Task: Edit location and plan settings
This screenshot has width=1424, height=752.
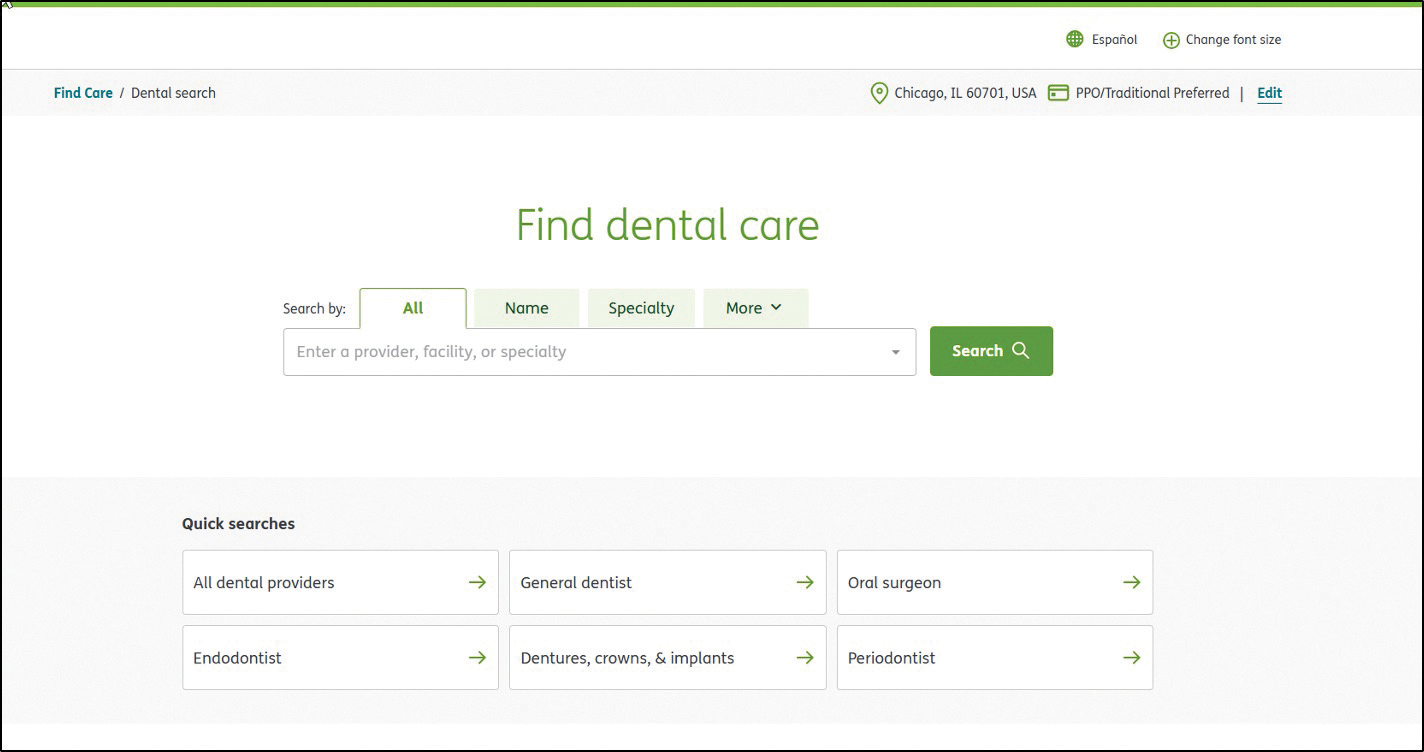Action: click(1269, 93)
